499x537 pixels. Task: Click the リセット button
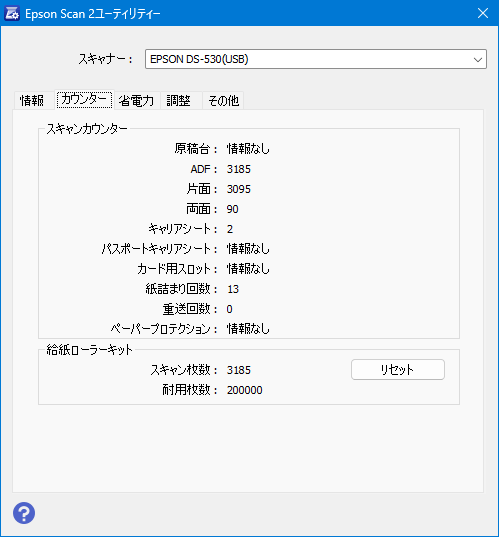coord(398,370)
